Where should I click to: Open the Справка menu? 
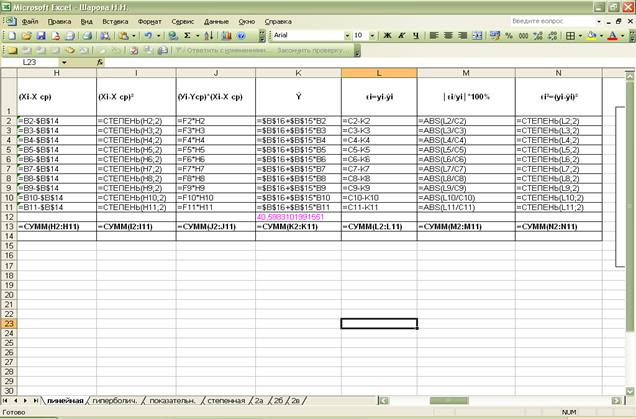[x=278, y=21]
